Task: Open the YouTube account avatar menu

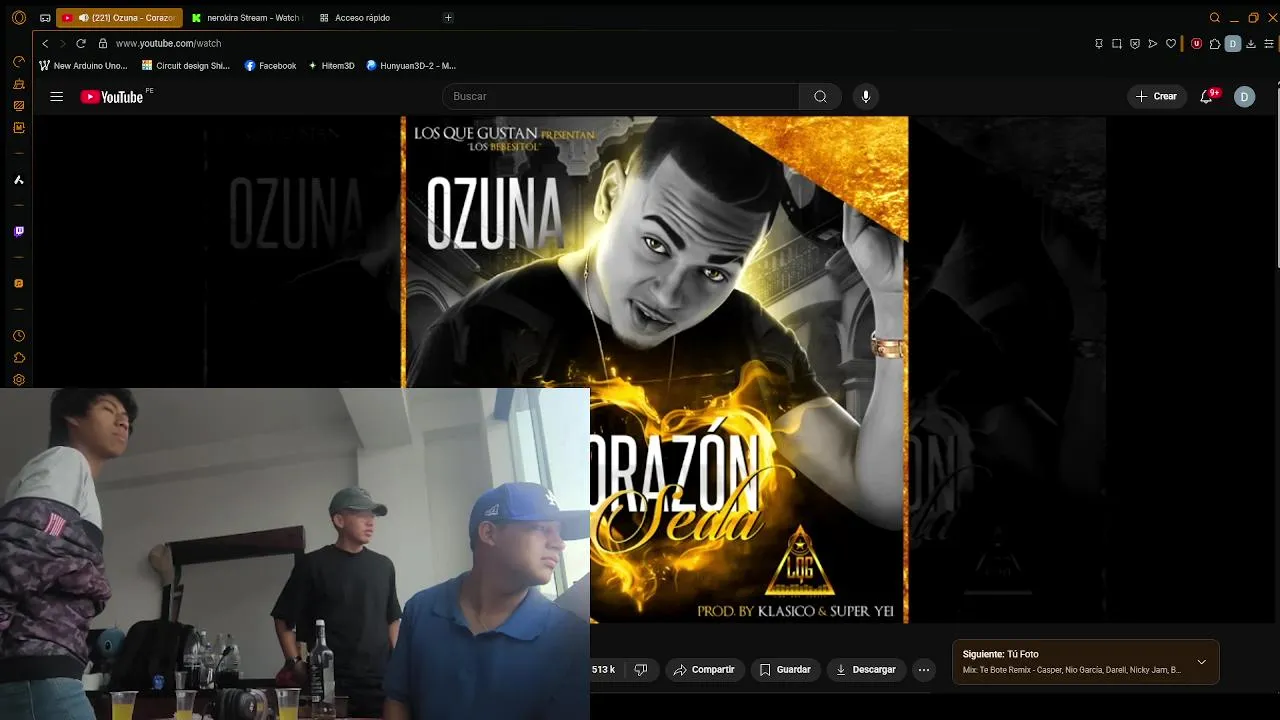Action: coord(1244,97)
